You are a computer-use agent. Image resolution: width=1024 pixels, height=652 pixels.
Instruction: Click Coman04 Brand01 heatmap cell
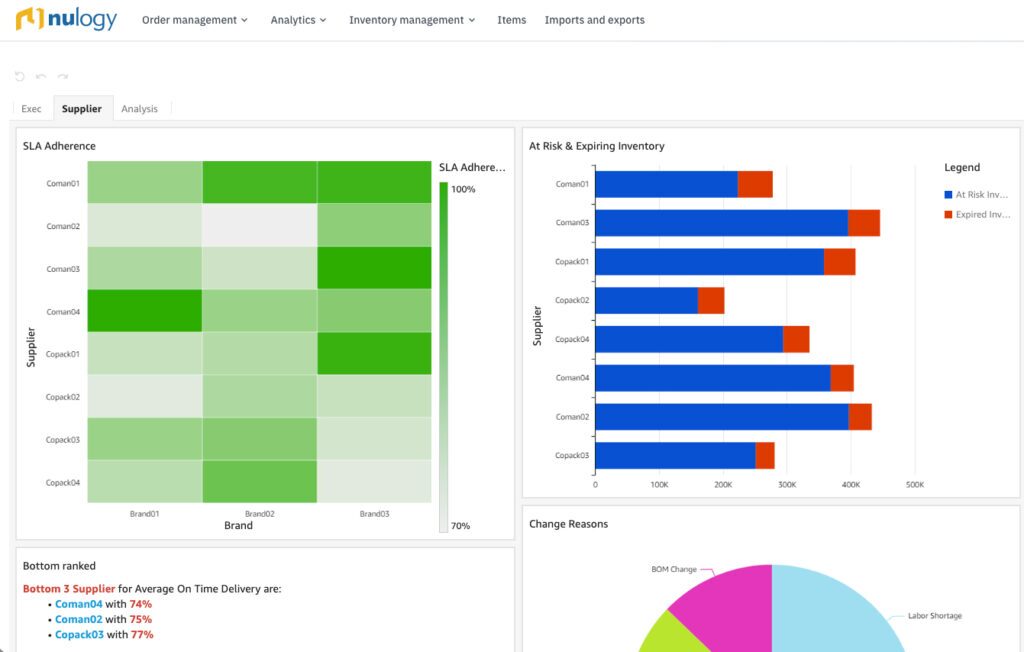point(144,310)
